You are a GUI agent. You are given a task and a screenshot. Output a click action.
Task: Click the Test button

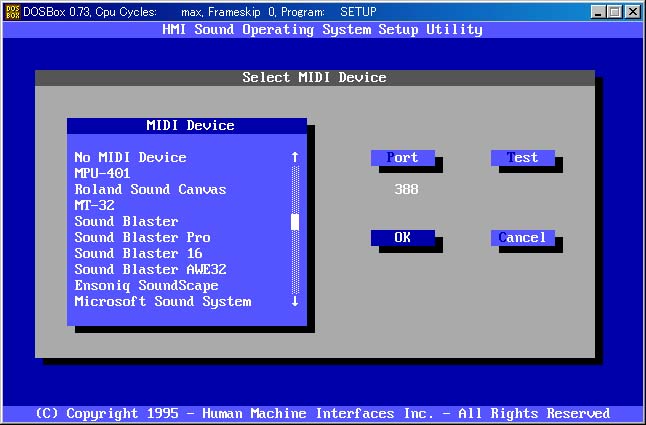(x=522, y=158)
